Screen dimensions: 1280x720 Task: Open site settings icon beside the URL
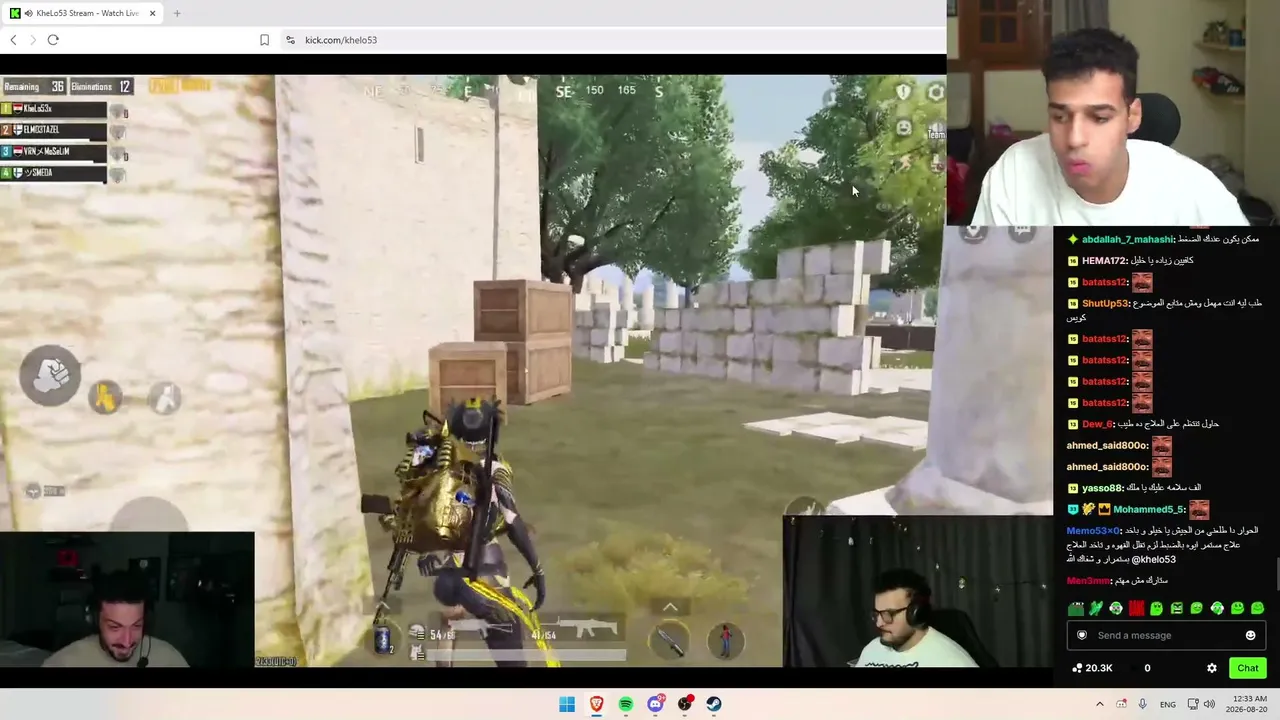[290, 40]
